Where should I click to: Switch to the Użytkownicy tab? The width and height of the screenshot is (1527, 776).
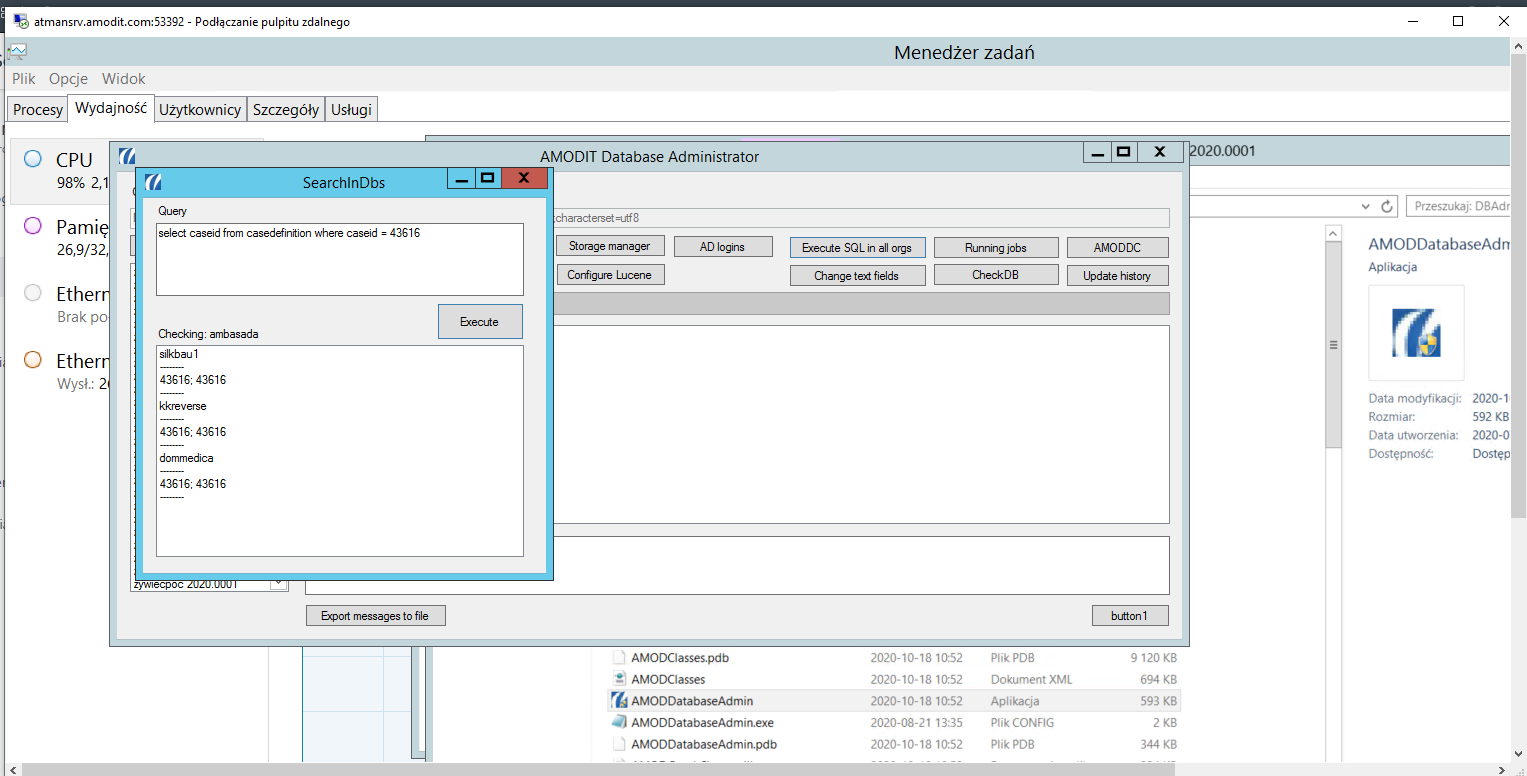tap(200, 109)
